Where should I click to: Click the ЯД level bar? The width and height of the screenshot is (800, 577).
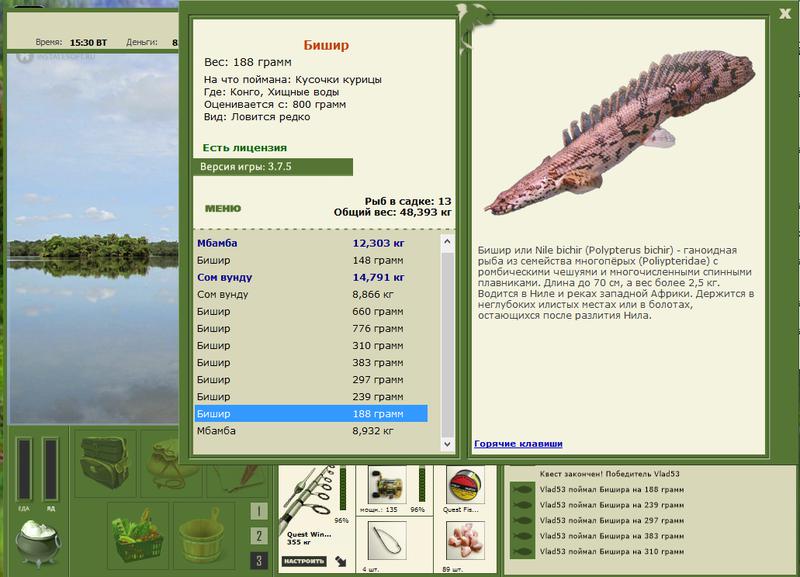click(x=51, y=468)
